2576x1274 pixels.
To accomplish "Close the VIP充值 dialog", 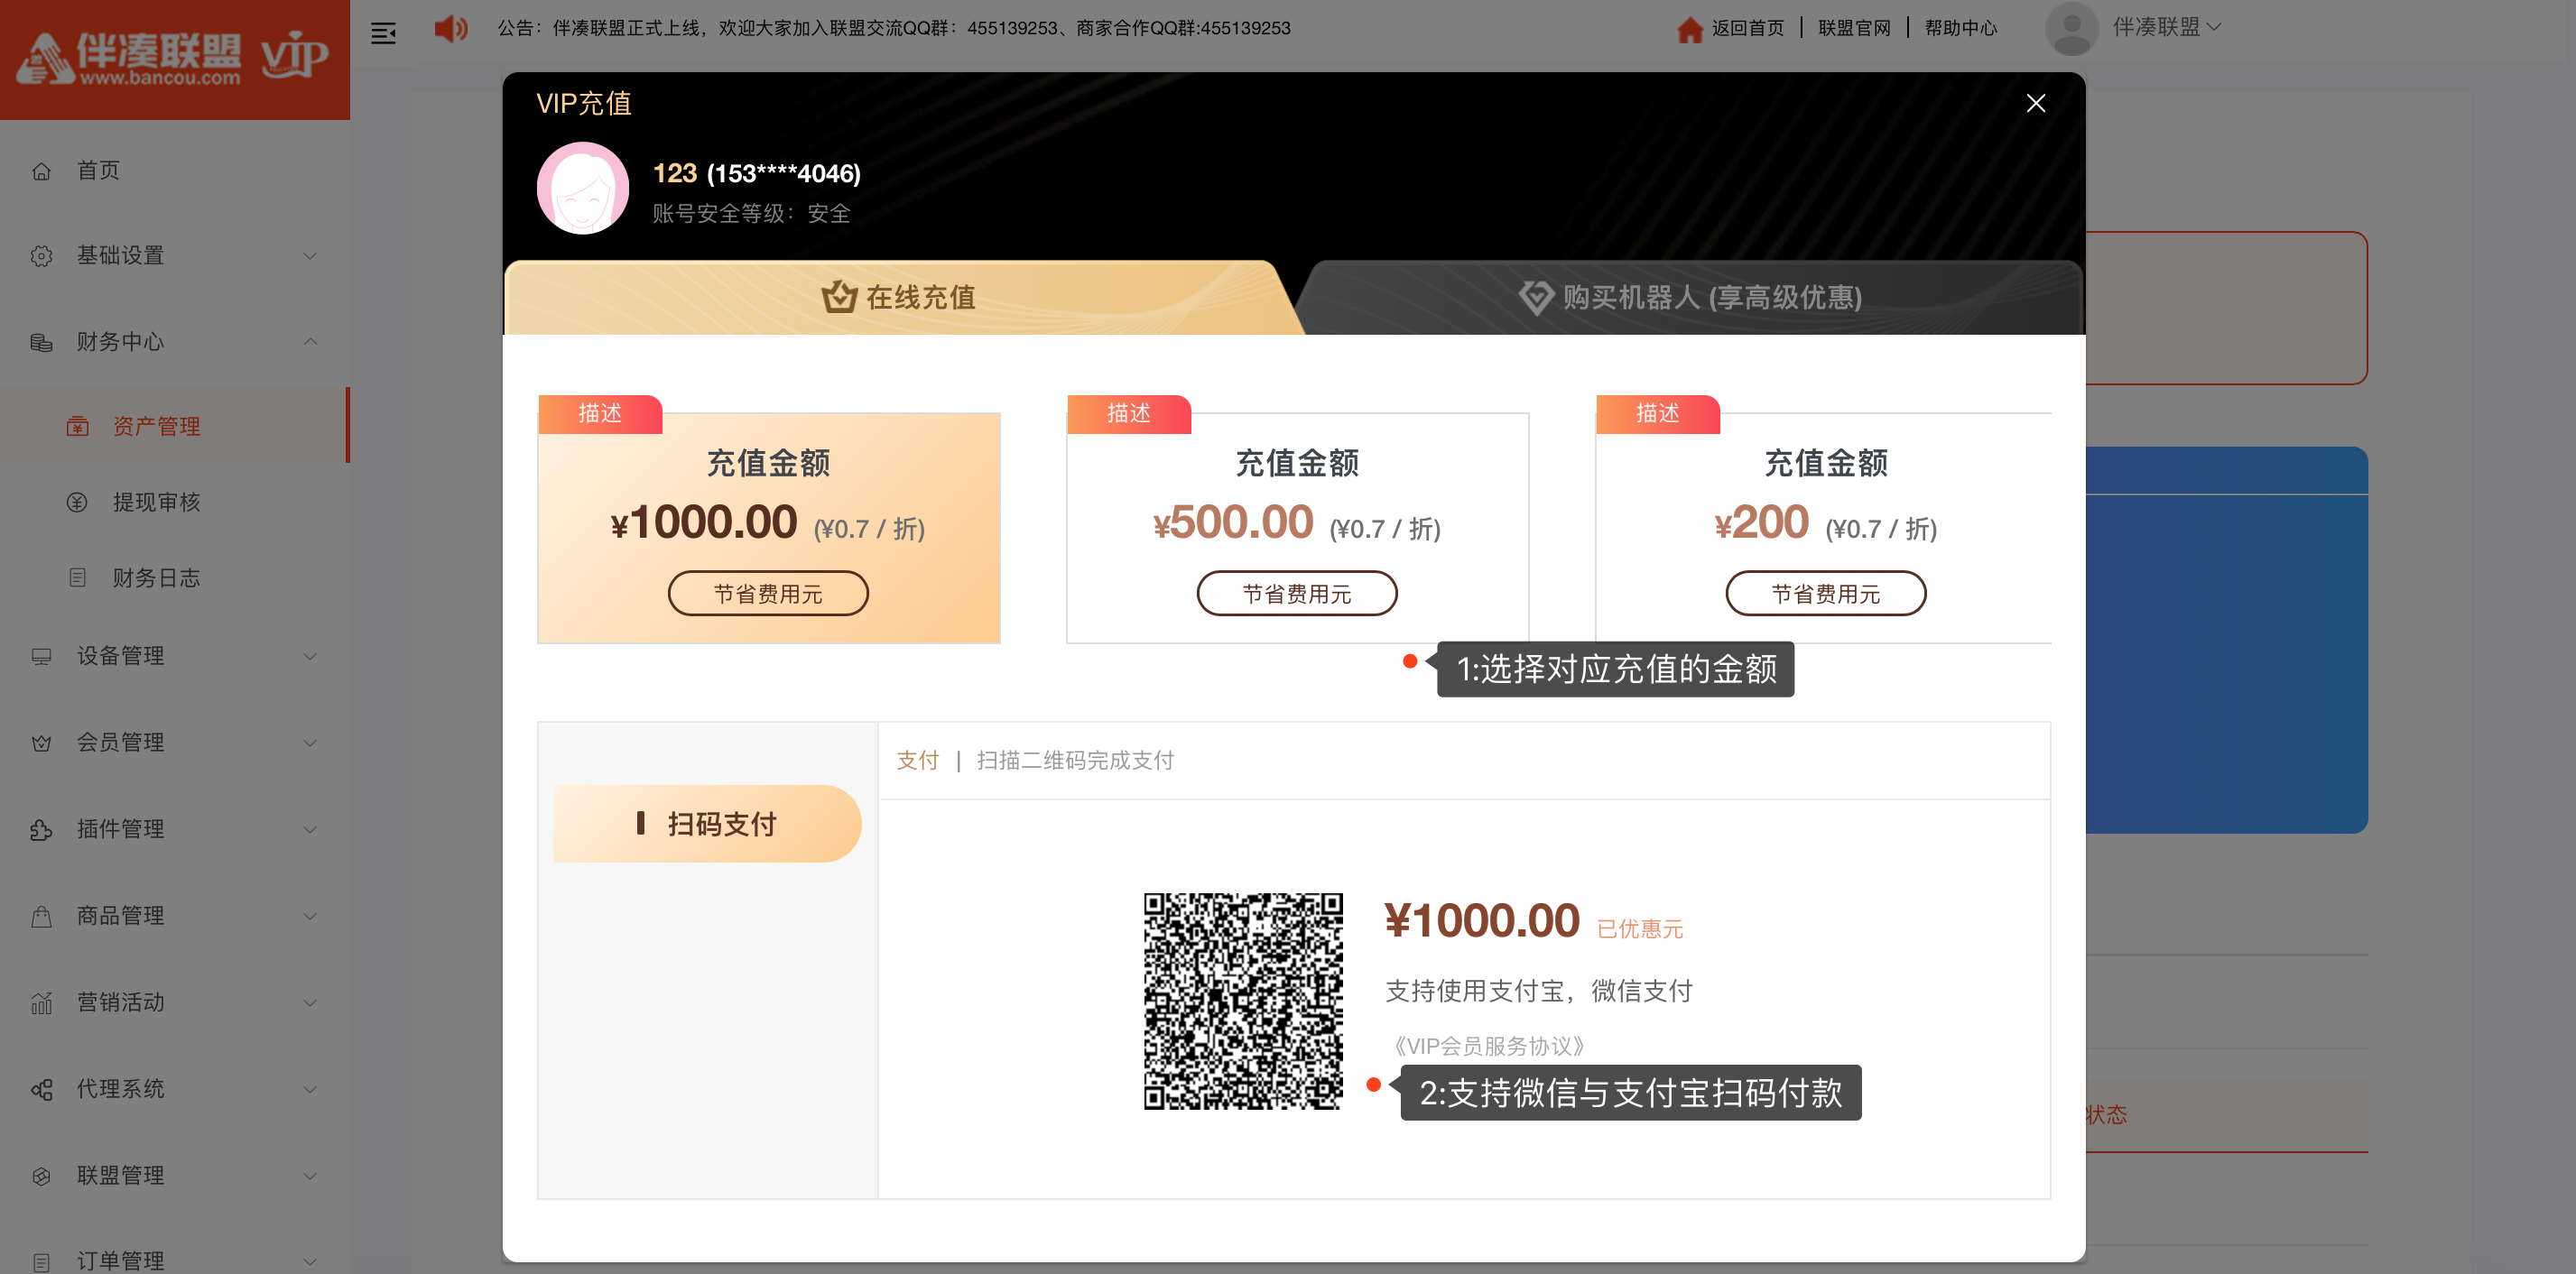I will coord(2035,103).
